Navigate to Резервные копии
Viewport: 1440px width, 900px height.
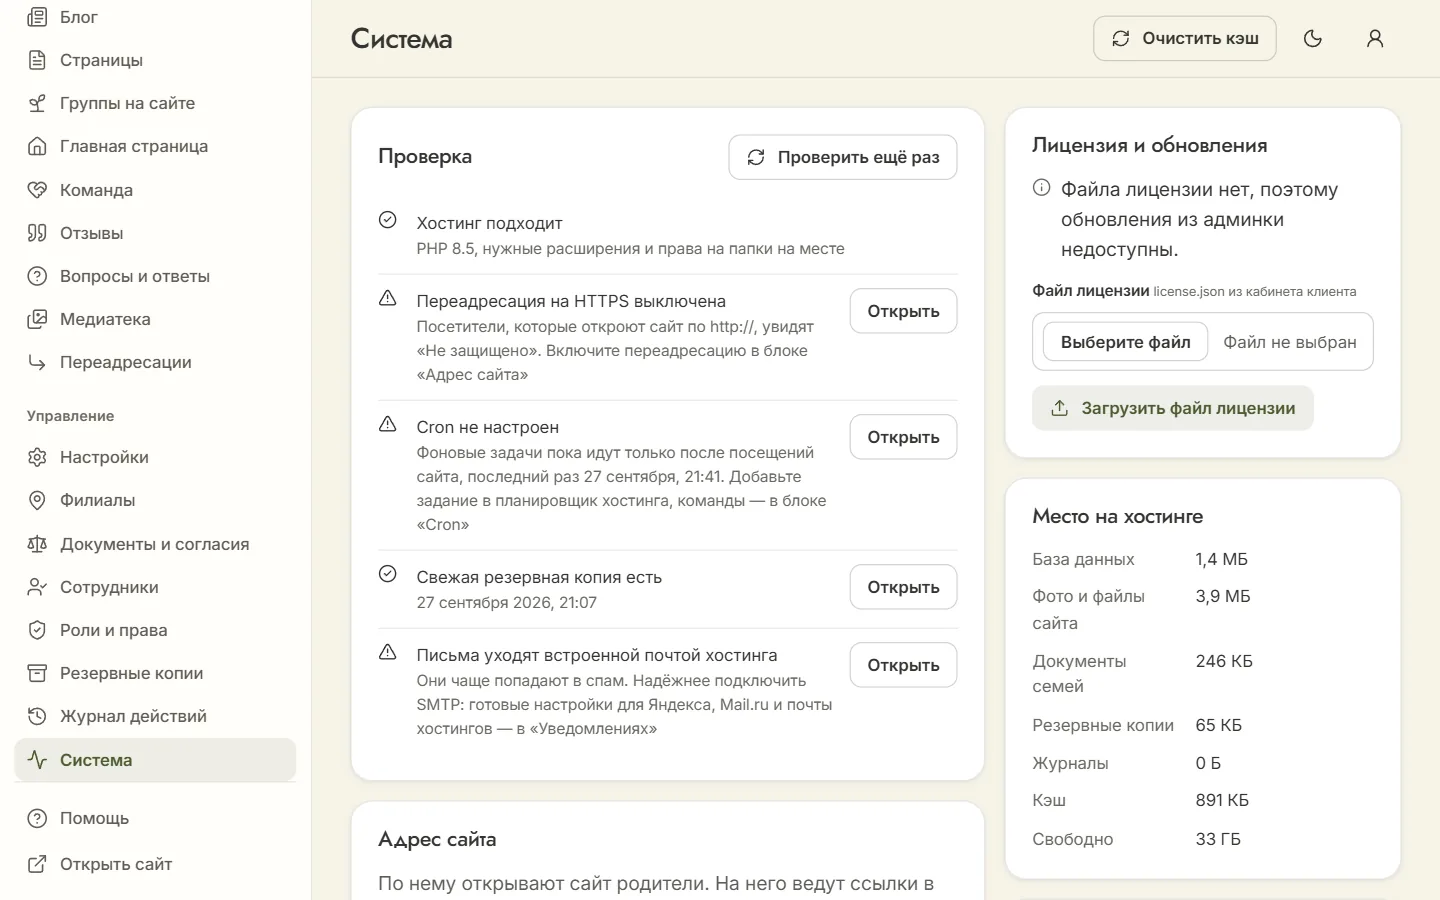click(155, 673)
